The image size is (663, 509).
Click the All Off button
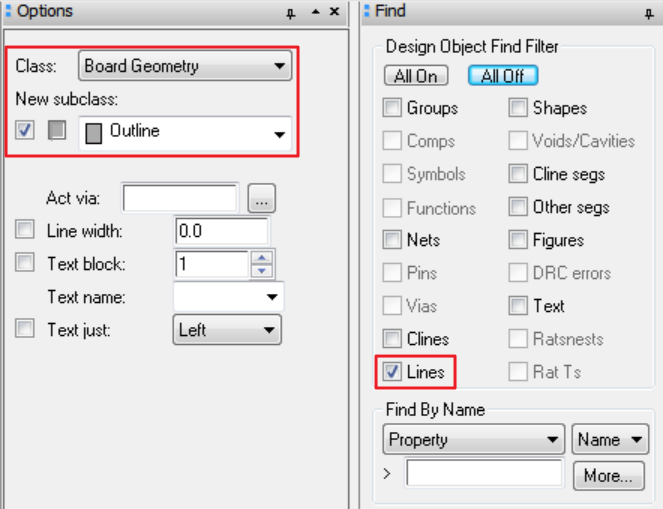pos(503,76)
